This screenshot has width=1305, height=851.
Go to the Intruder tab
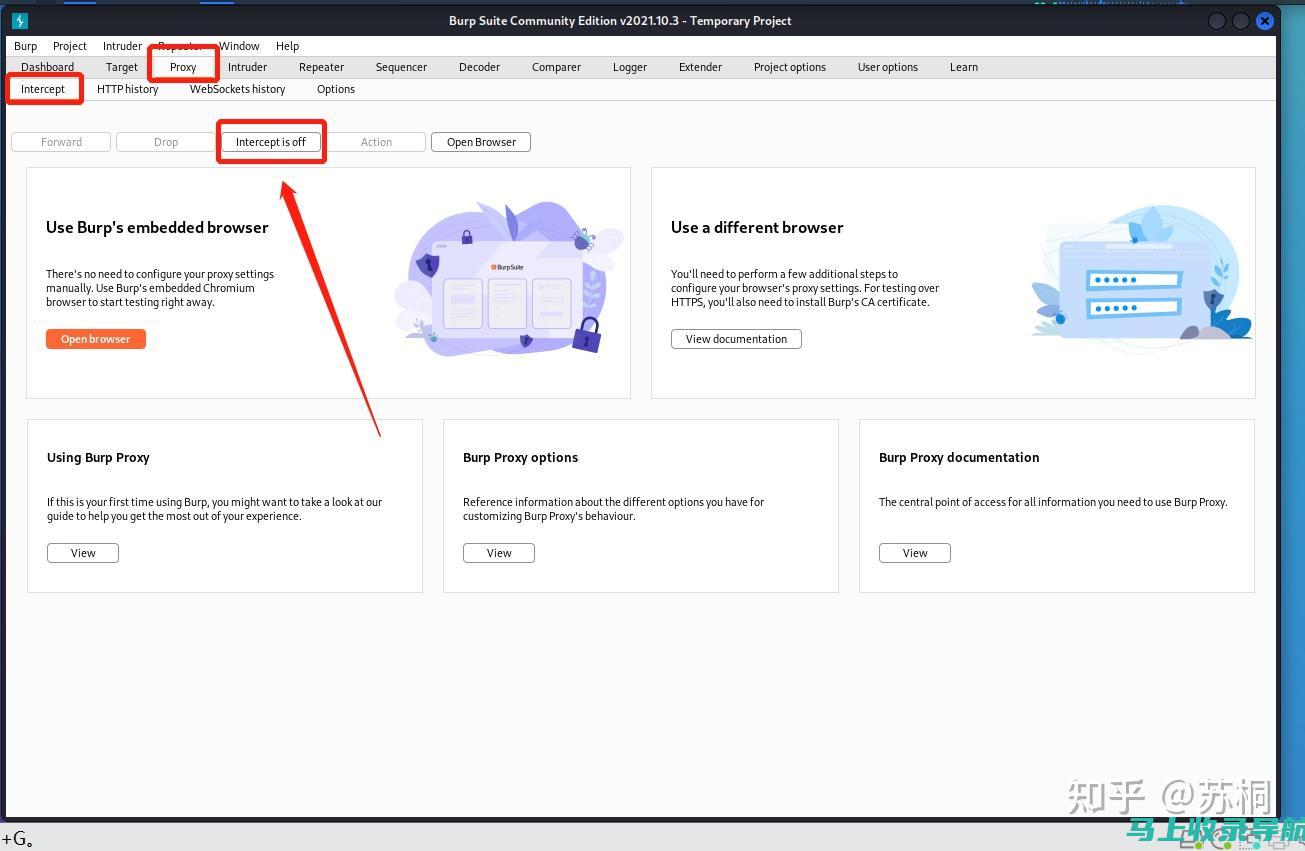pos(247,67)
